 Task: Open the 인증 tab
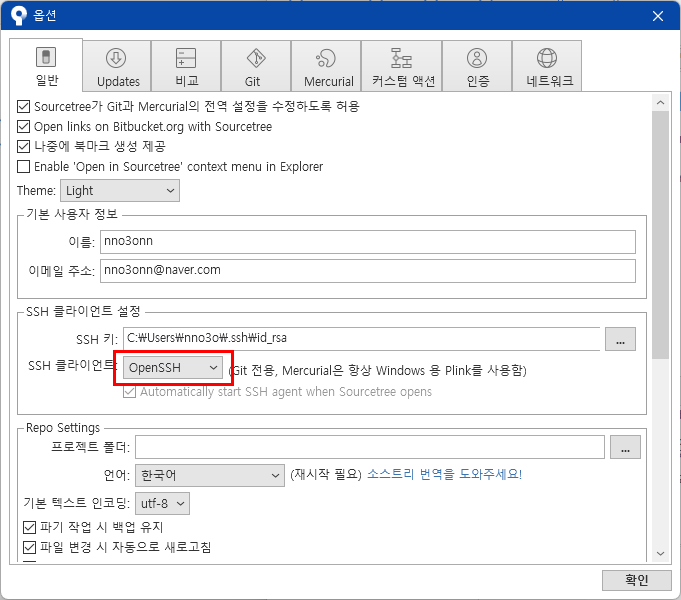477,66
